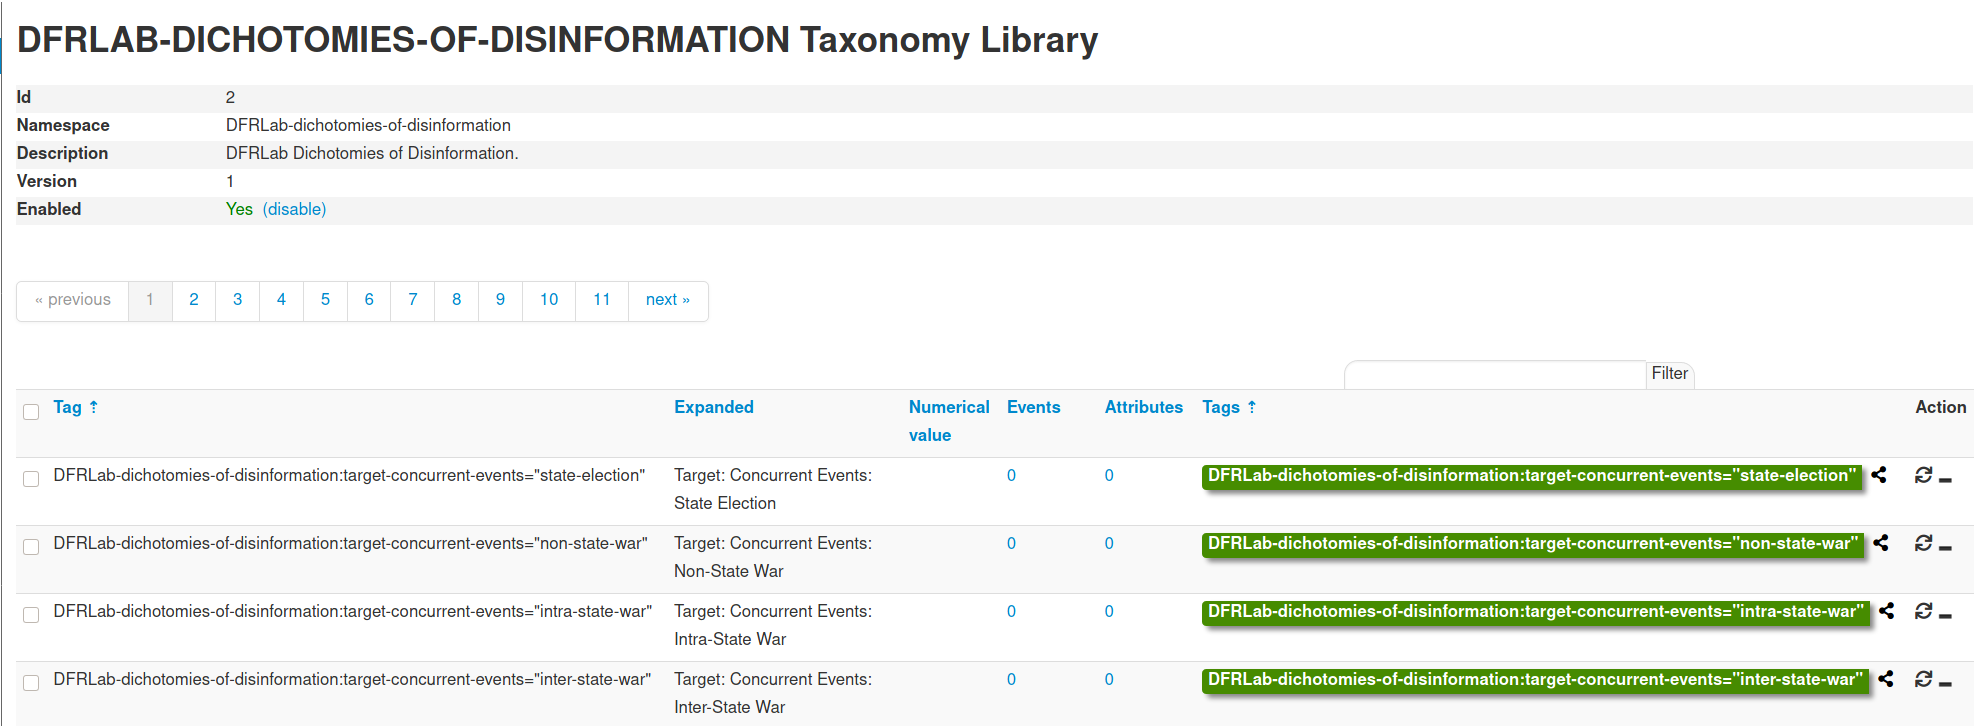This screenshot has height=726, width=1976.
Task: Jump to page 11 of pagination
Action: [601, 300]
